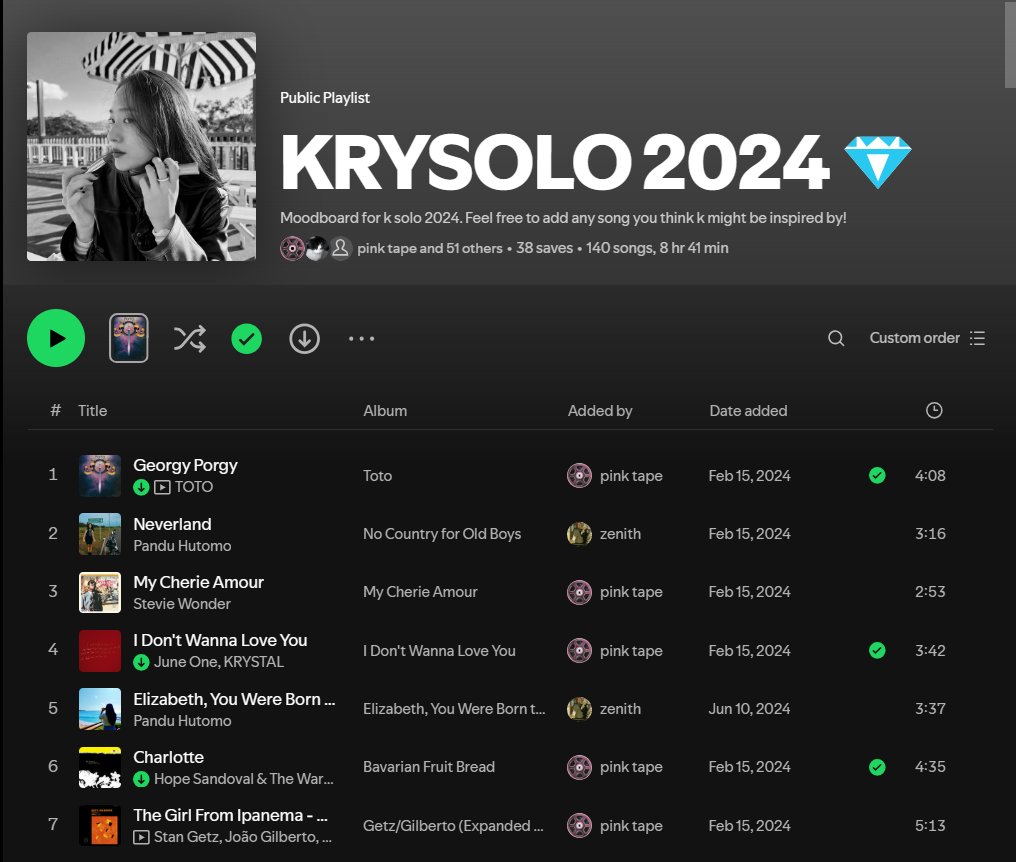This screenshot has height=862, width=1016.
Task: Open Elizabeth, You Were Born album link
Action: coord(454,709)
